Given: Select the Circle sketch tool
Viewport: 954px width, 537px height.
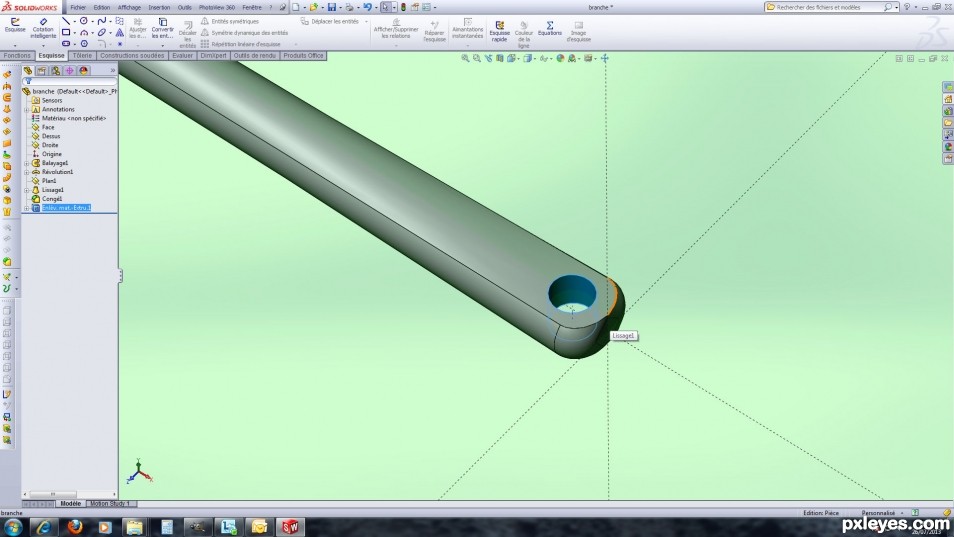Looking at the screenshot, I should 84,21.
